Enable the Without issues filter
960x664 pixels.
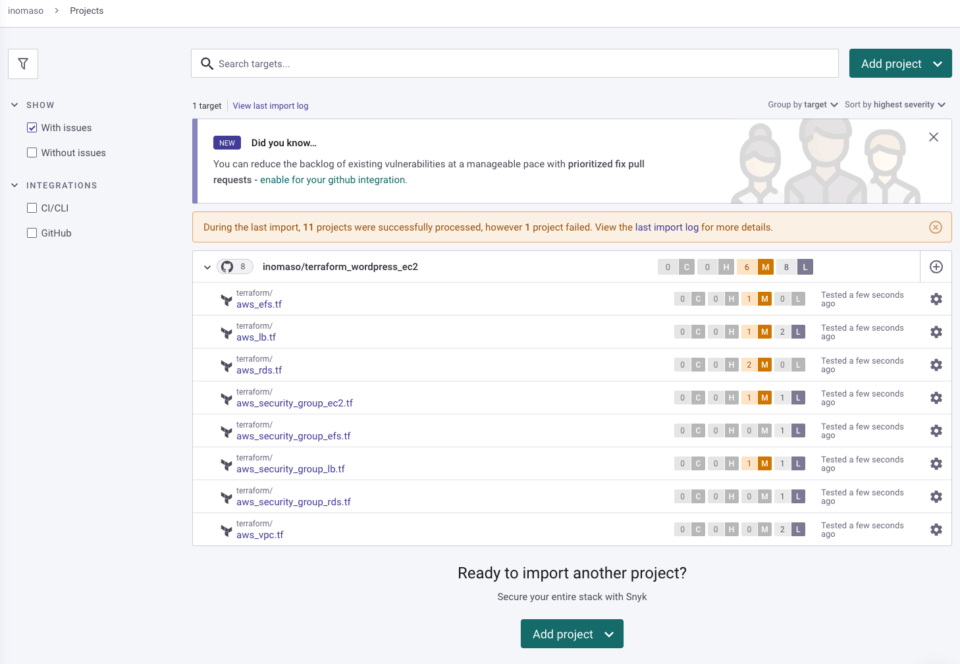pyautogui.click(x=32, y=152)
